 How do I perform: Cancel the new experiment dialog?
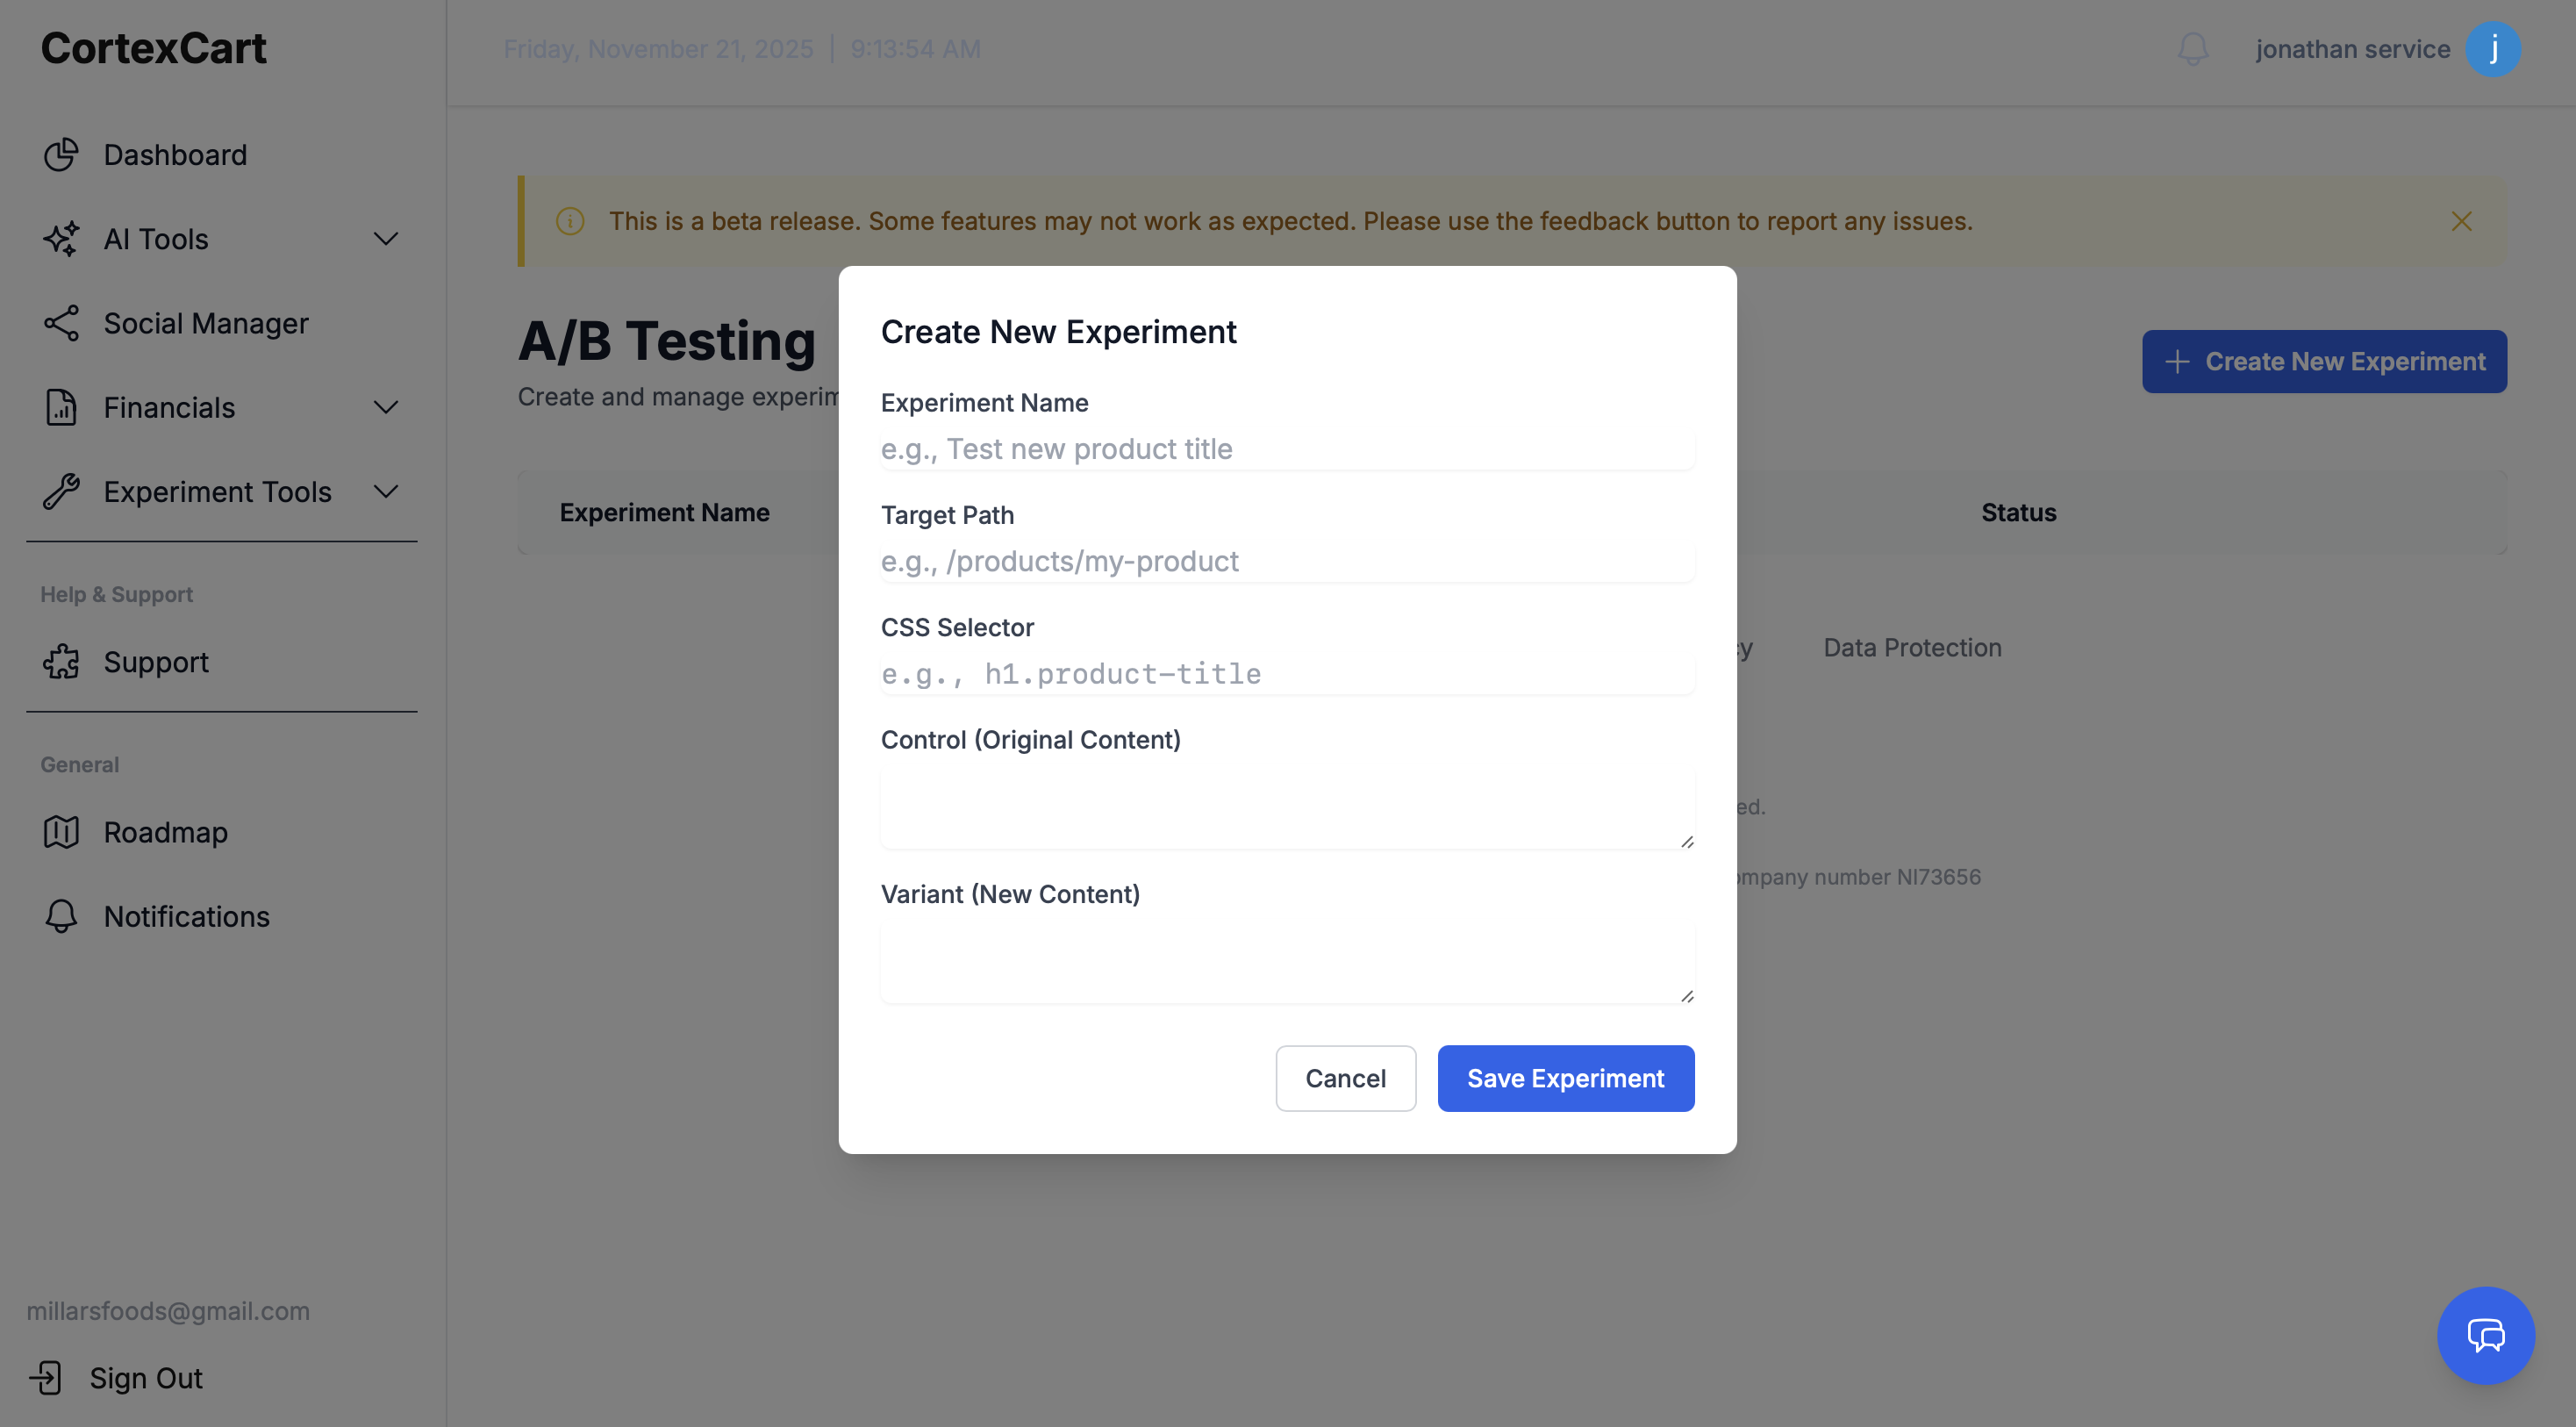[1345, 1078]
